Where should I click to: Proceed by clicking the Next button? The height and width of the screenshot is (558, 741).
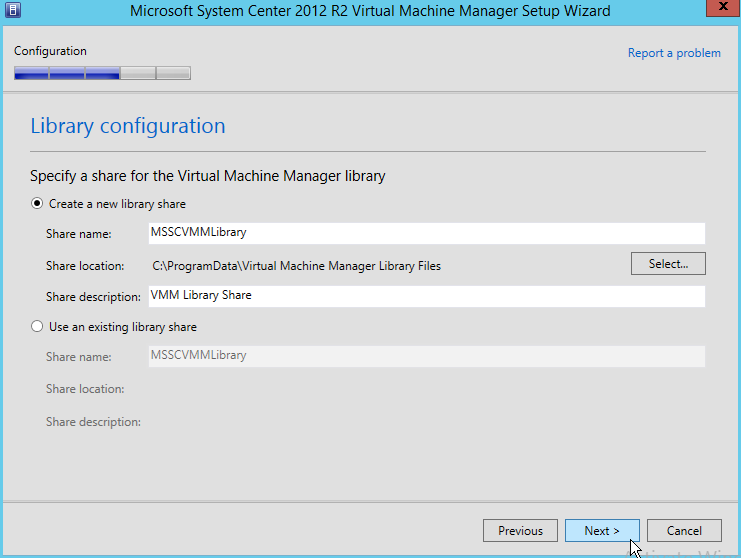tap(602, 531)
